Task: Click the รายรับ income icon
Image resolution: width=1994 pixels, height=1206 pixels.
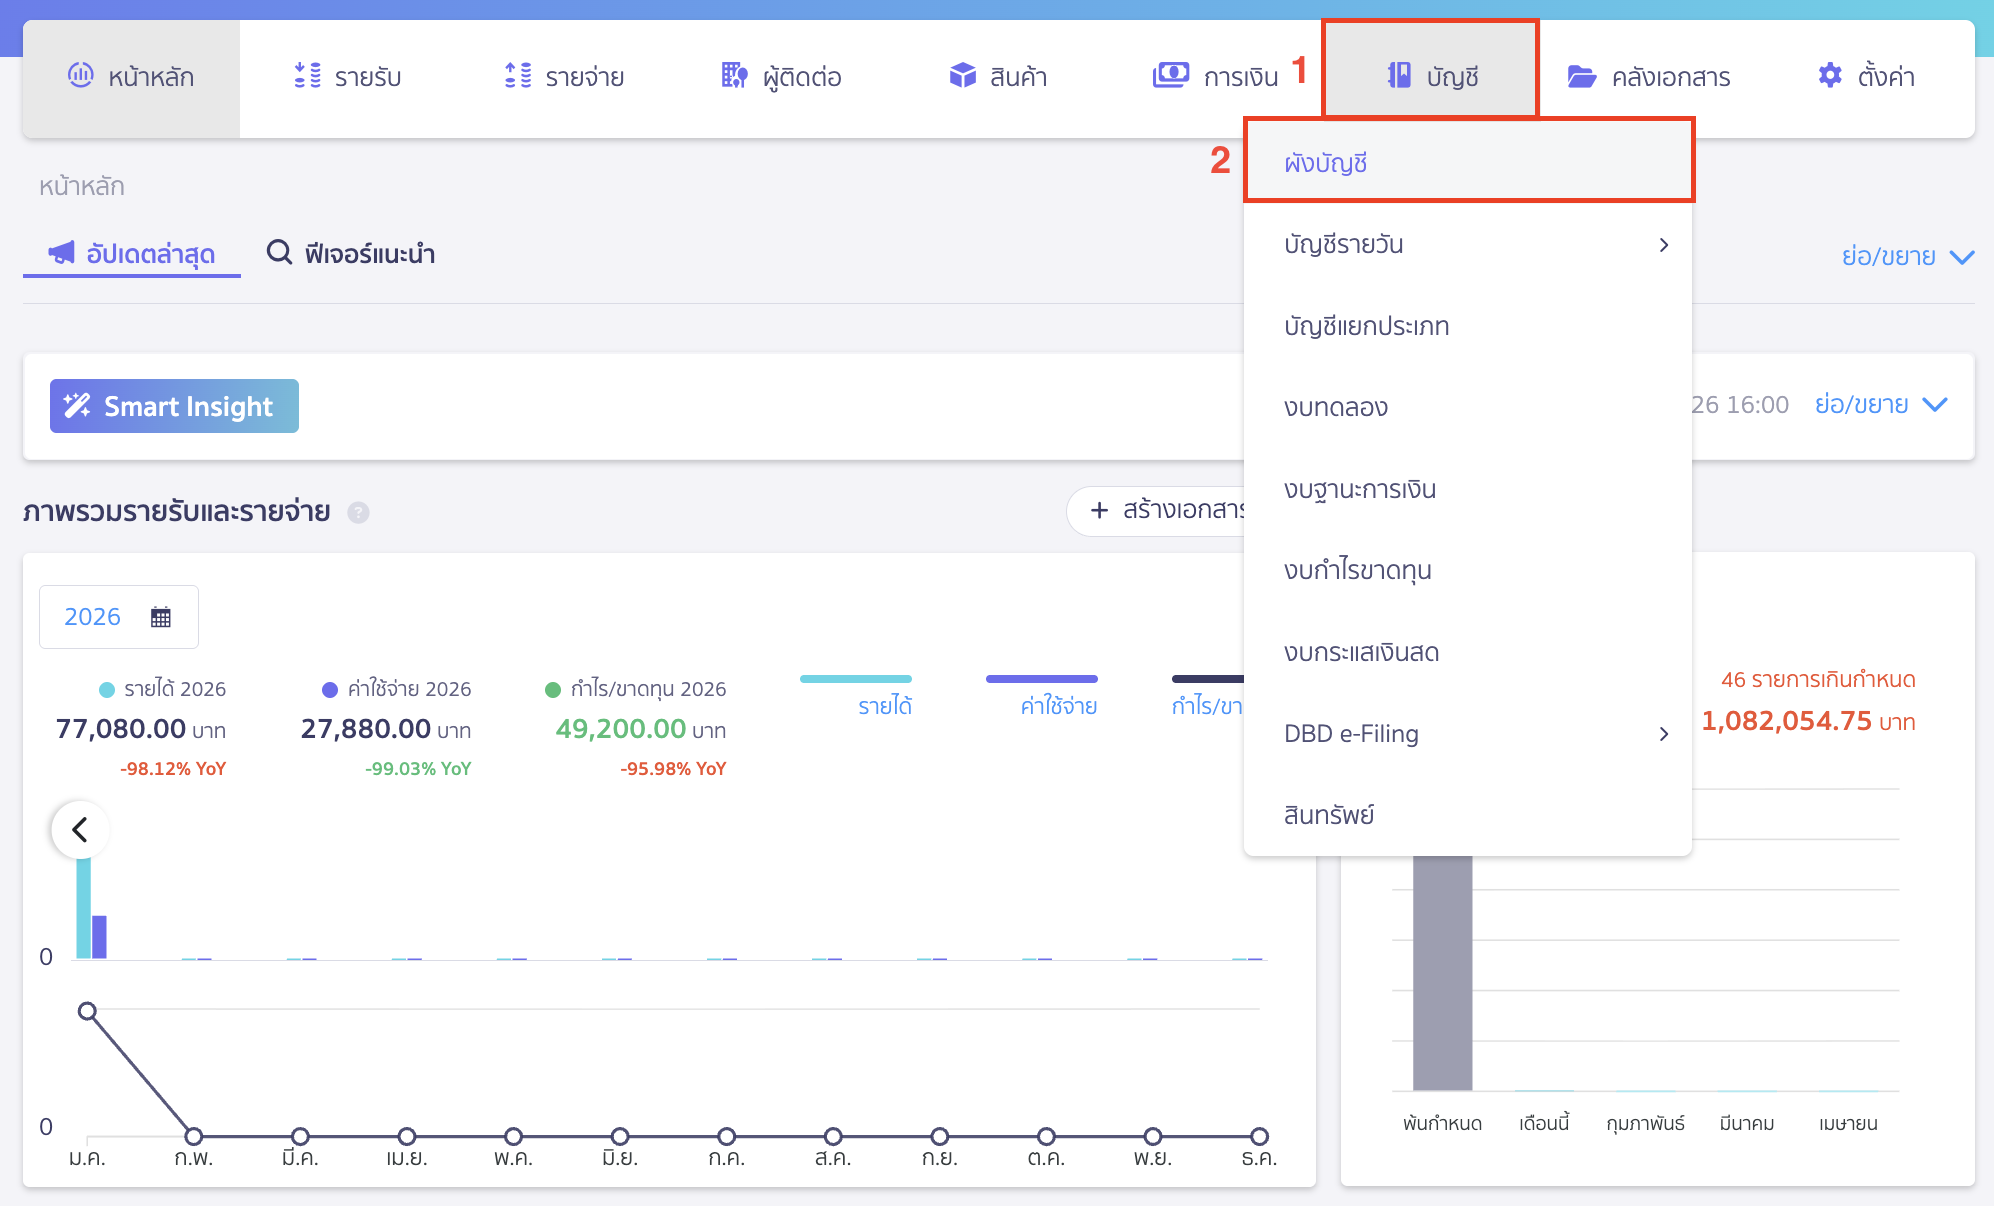Action: coord(307,75)
